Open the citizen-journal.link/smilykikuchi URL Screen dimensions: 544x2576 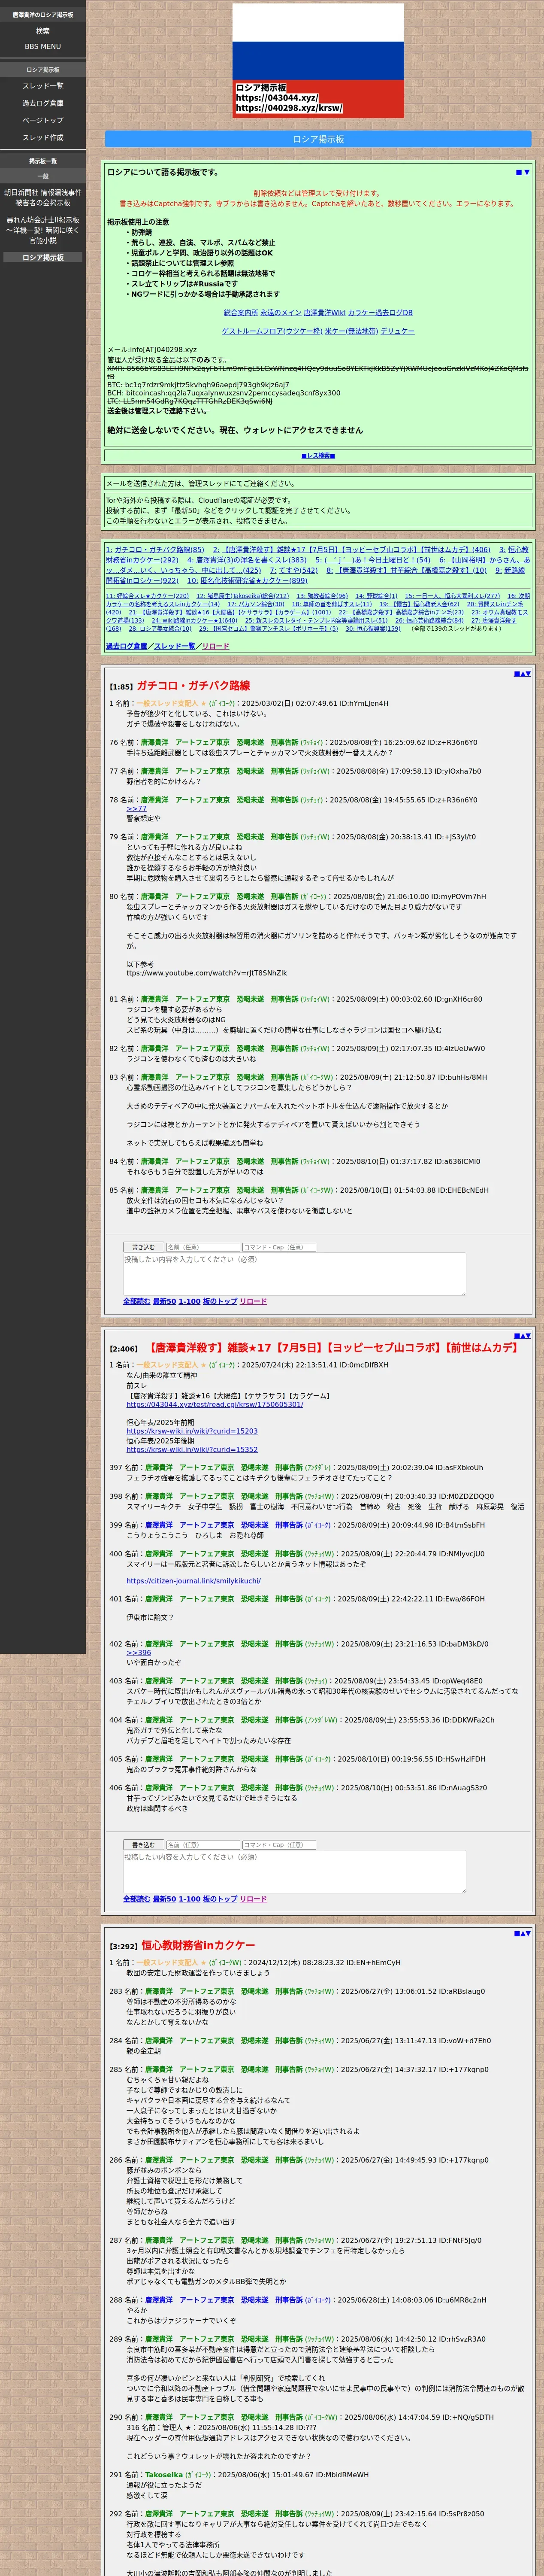click(193, 1581)
